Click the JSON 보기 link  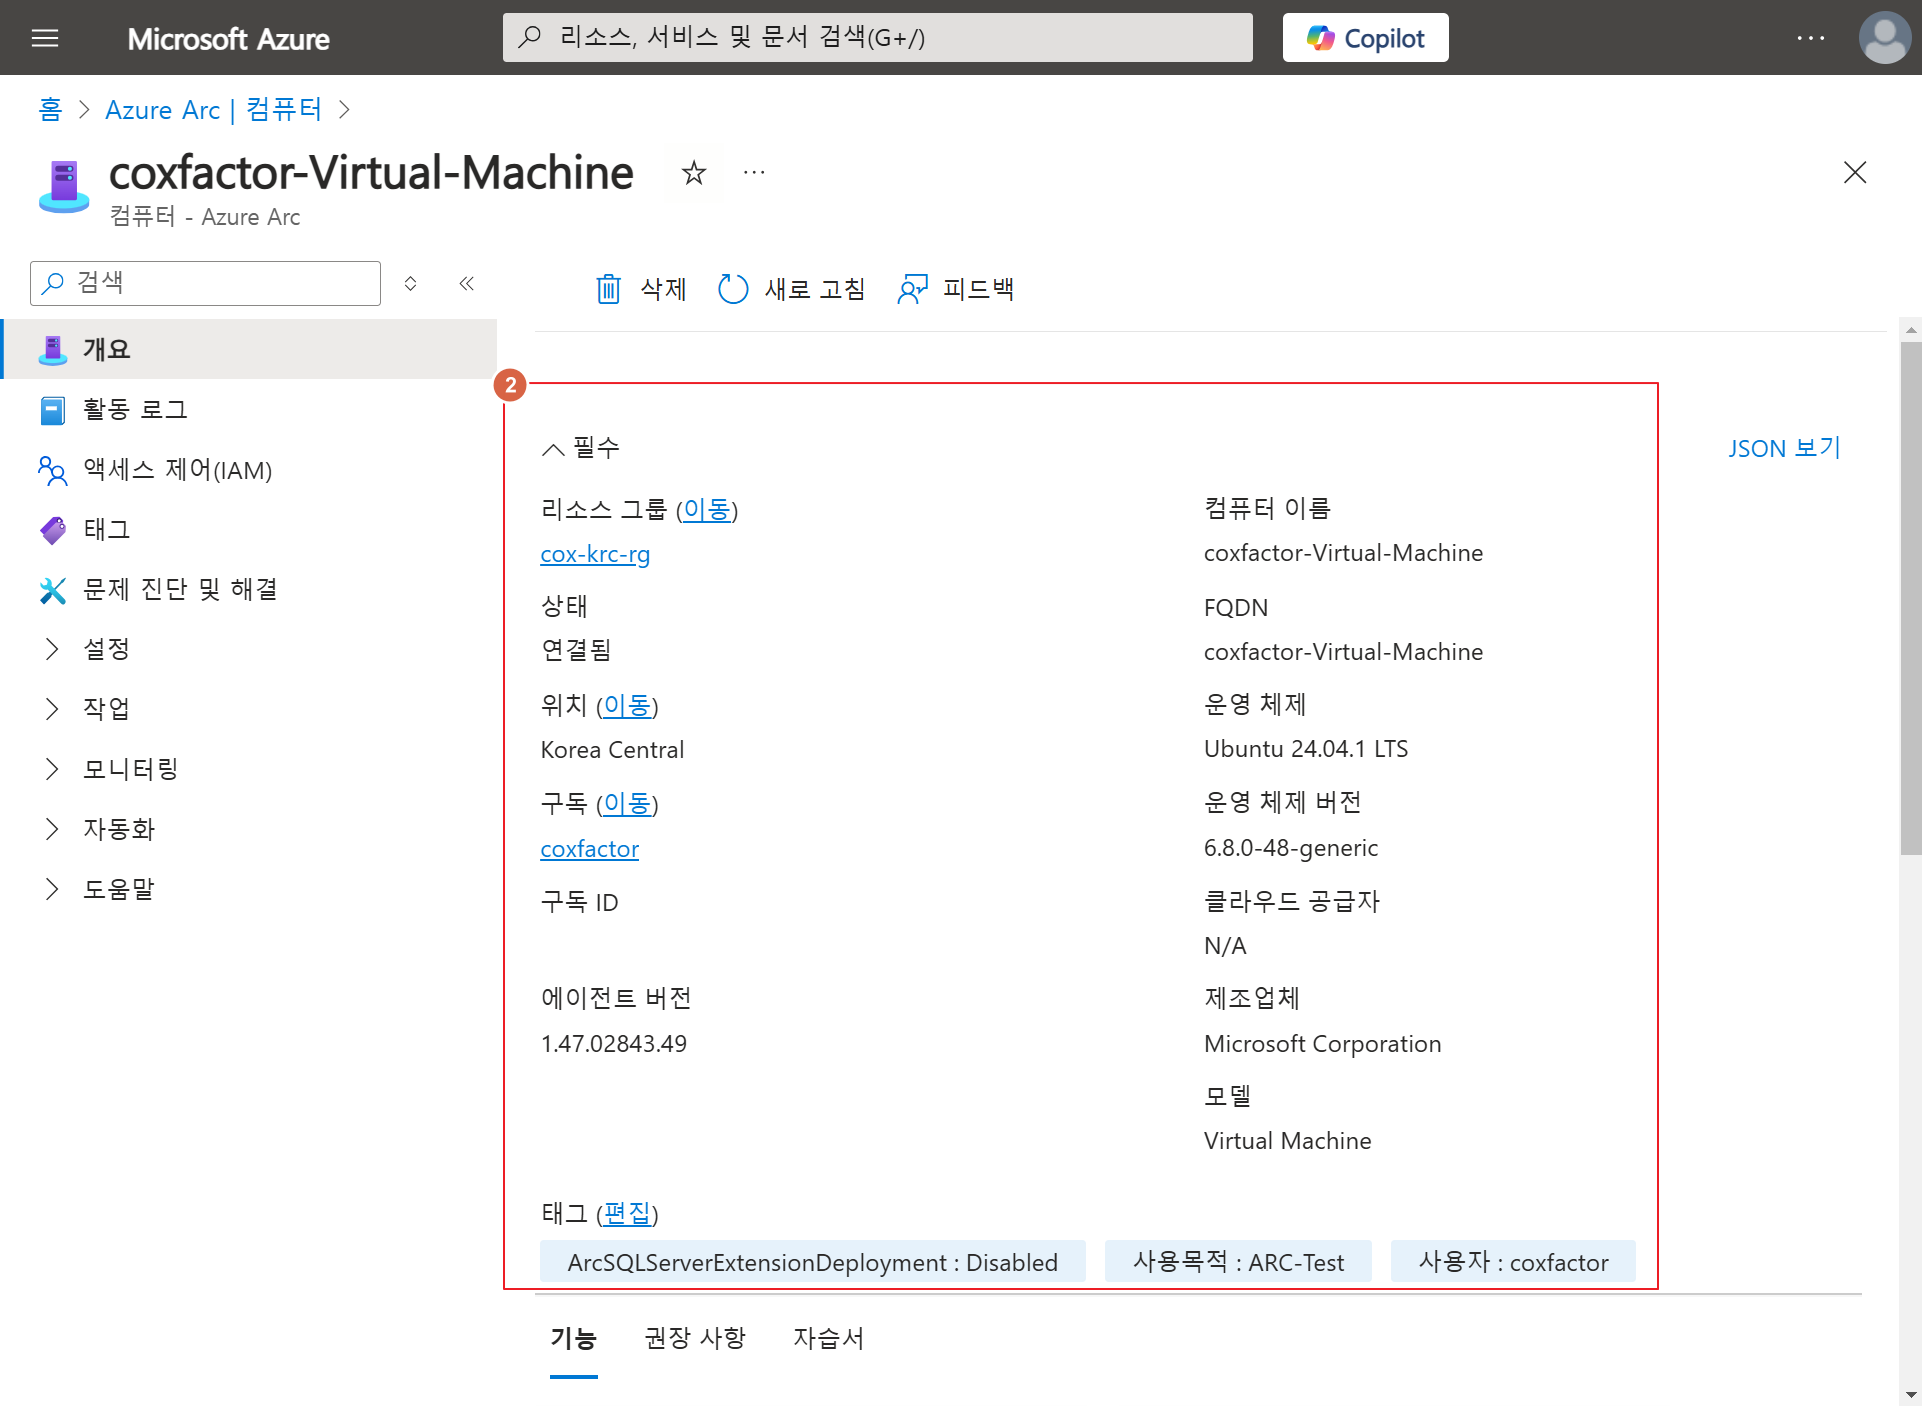(x=1784, y=448)
